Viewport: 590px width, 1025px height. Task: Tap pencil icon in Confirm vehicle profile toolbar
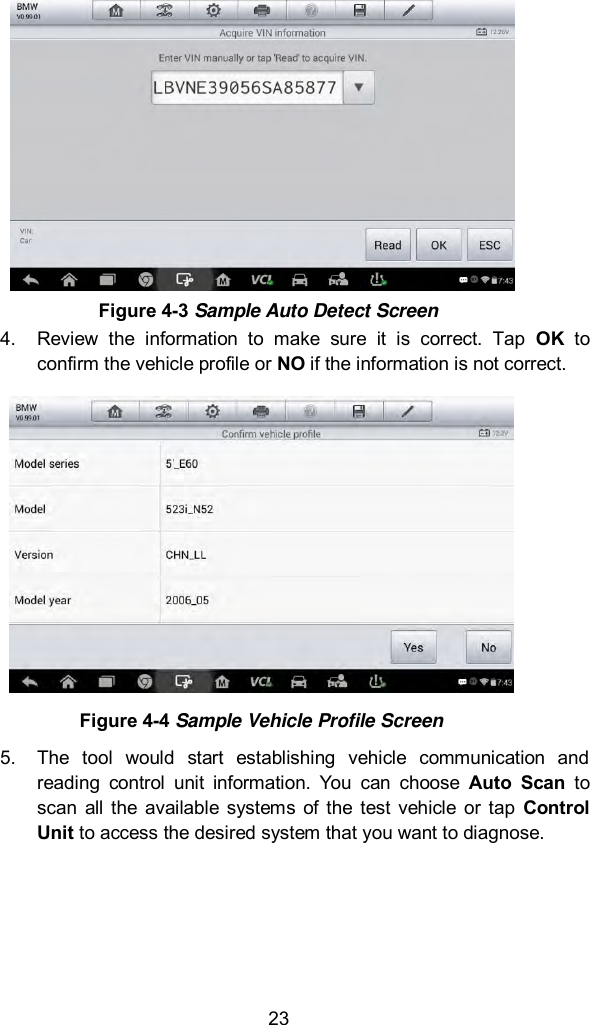point(407,411)
